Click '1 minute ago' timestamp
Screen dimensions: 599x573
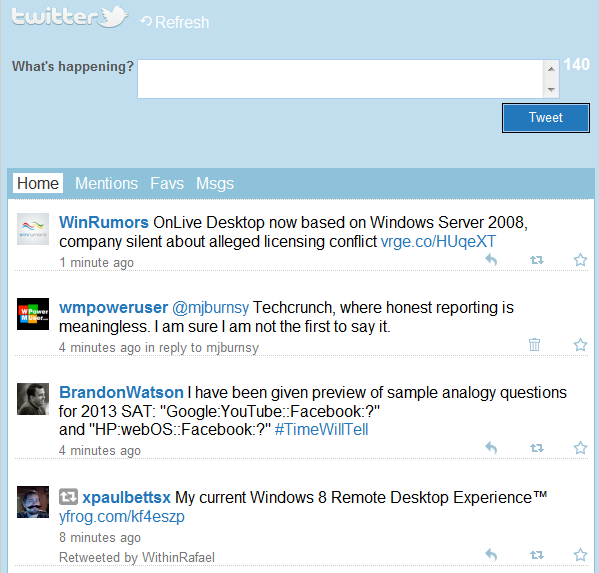tap(96, 263)
